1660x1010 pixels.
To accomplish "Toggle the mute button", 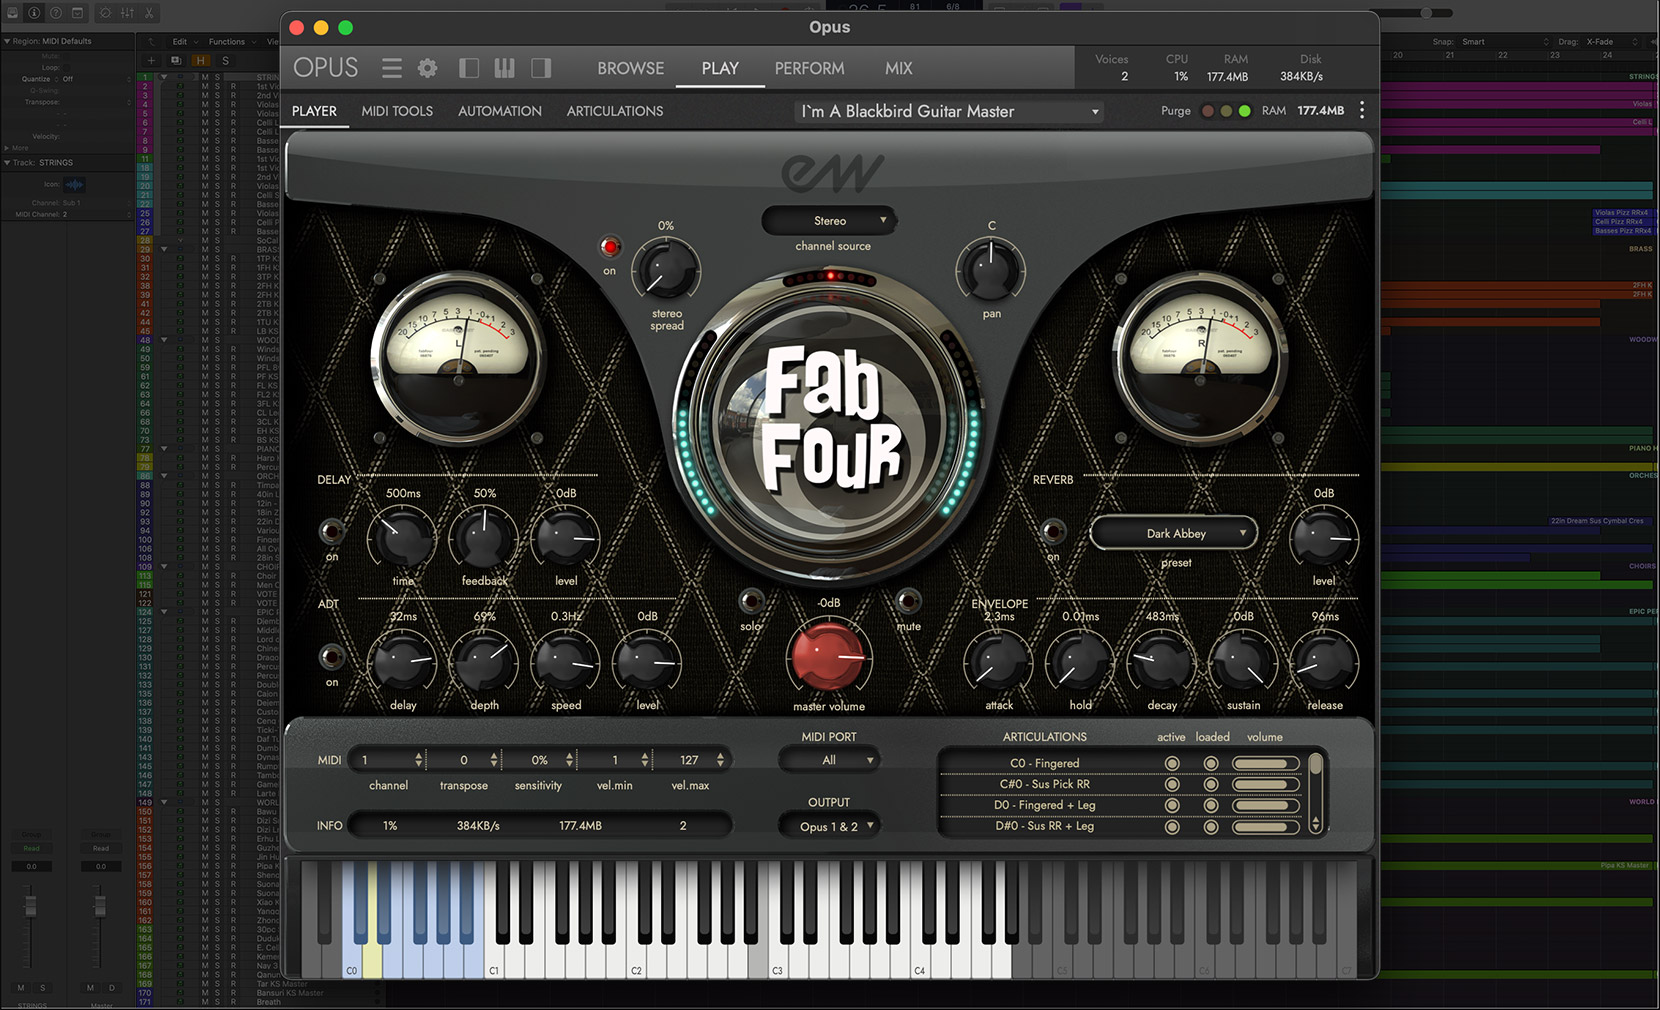I will (908, 600).
